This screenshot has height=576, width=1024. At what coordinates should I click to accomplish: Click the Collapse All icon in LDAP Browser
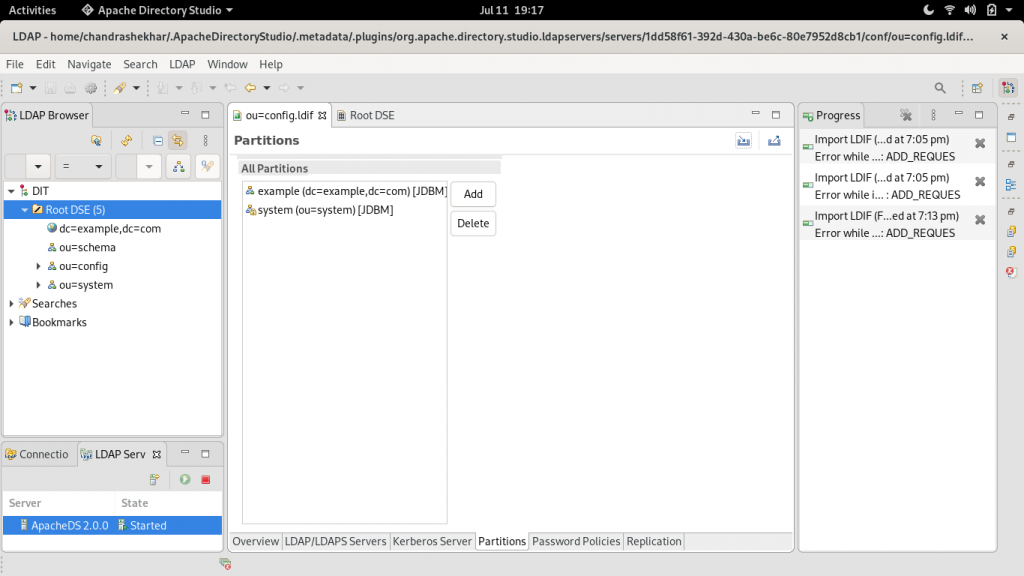tap(158, 141)
